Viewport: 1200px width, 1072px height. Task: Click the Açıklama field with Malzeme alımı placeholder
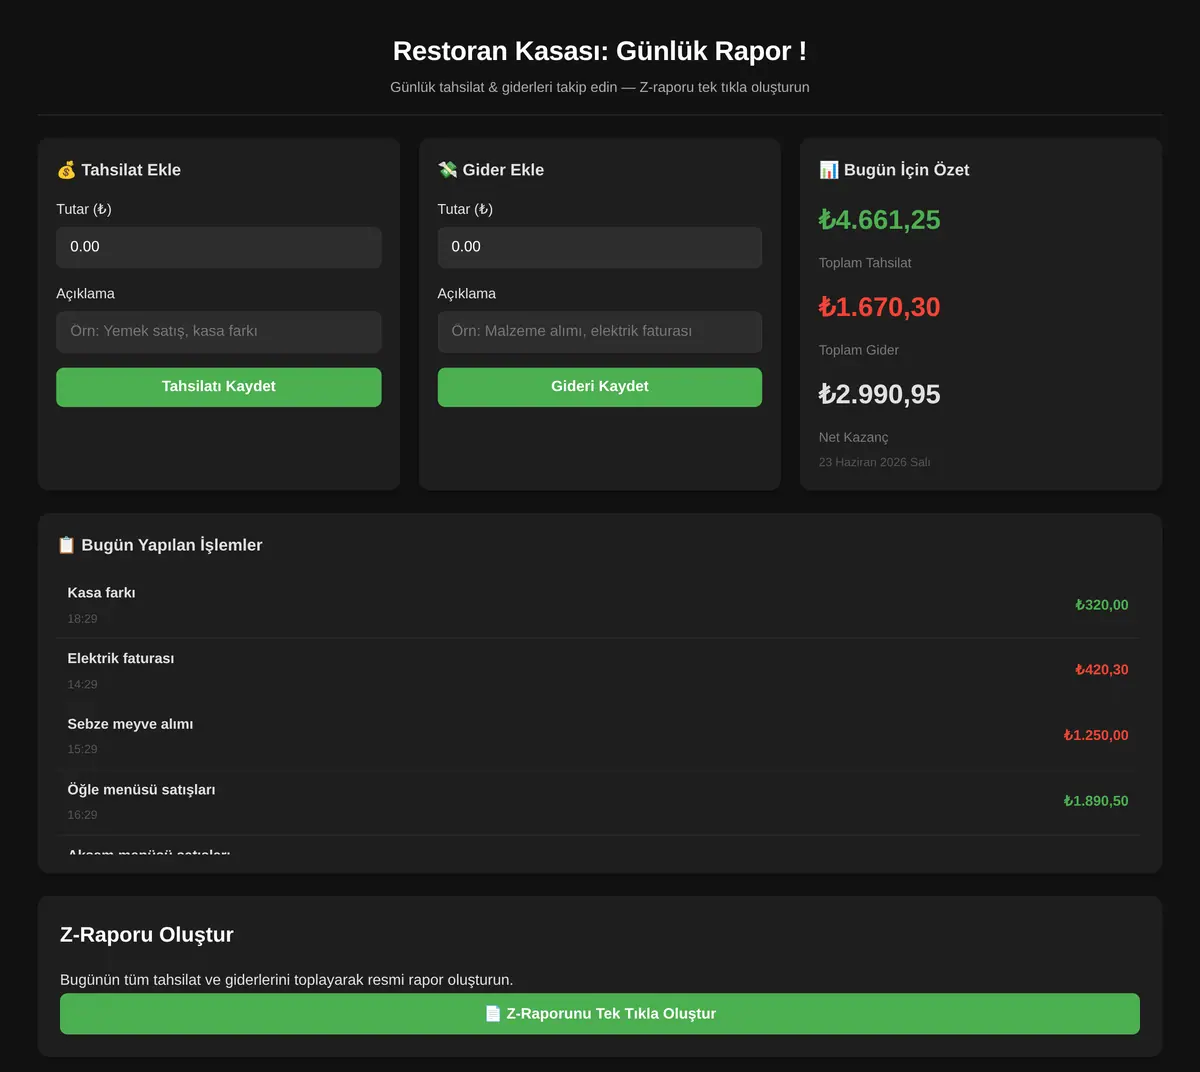tap(600, 332)
